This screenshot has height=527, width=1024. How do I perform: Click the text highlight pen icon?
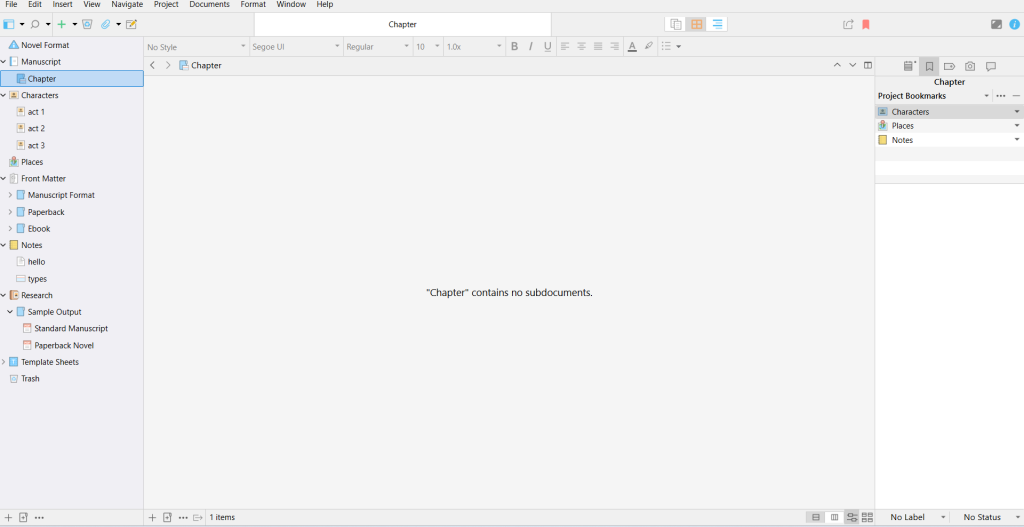click(x=648, y=46)
